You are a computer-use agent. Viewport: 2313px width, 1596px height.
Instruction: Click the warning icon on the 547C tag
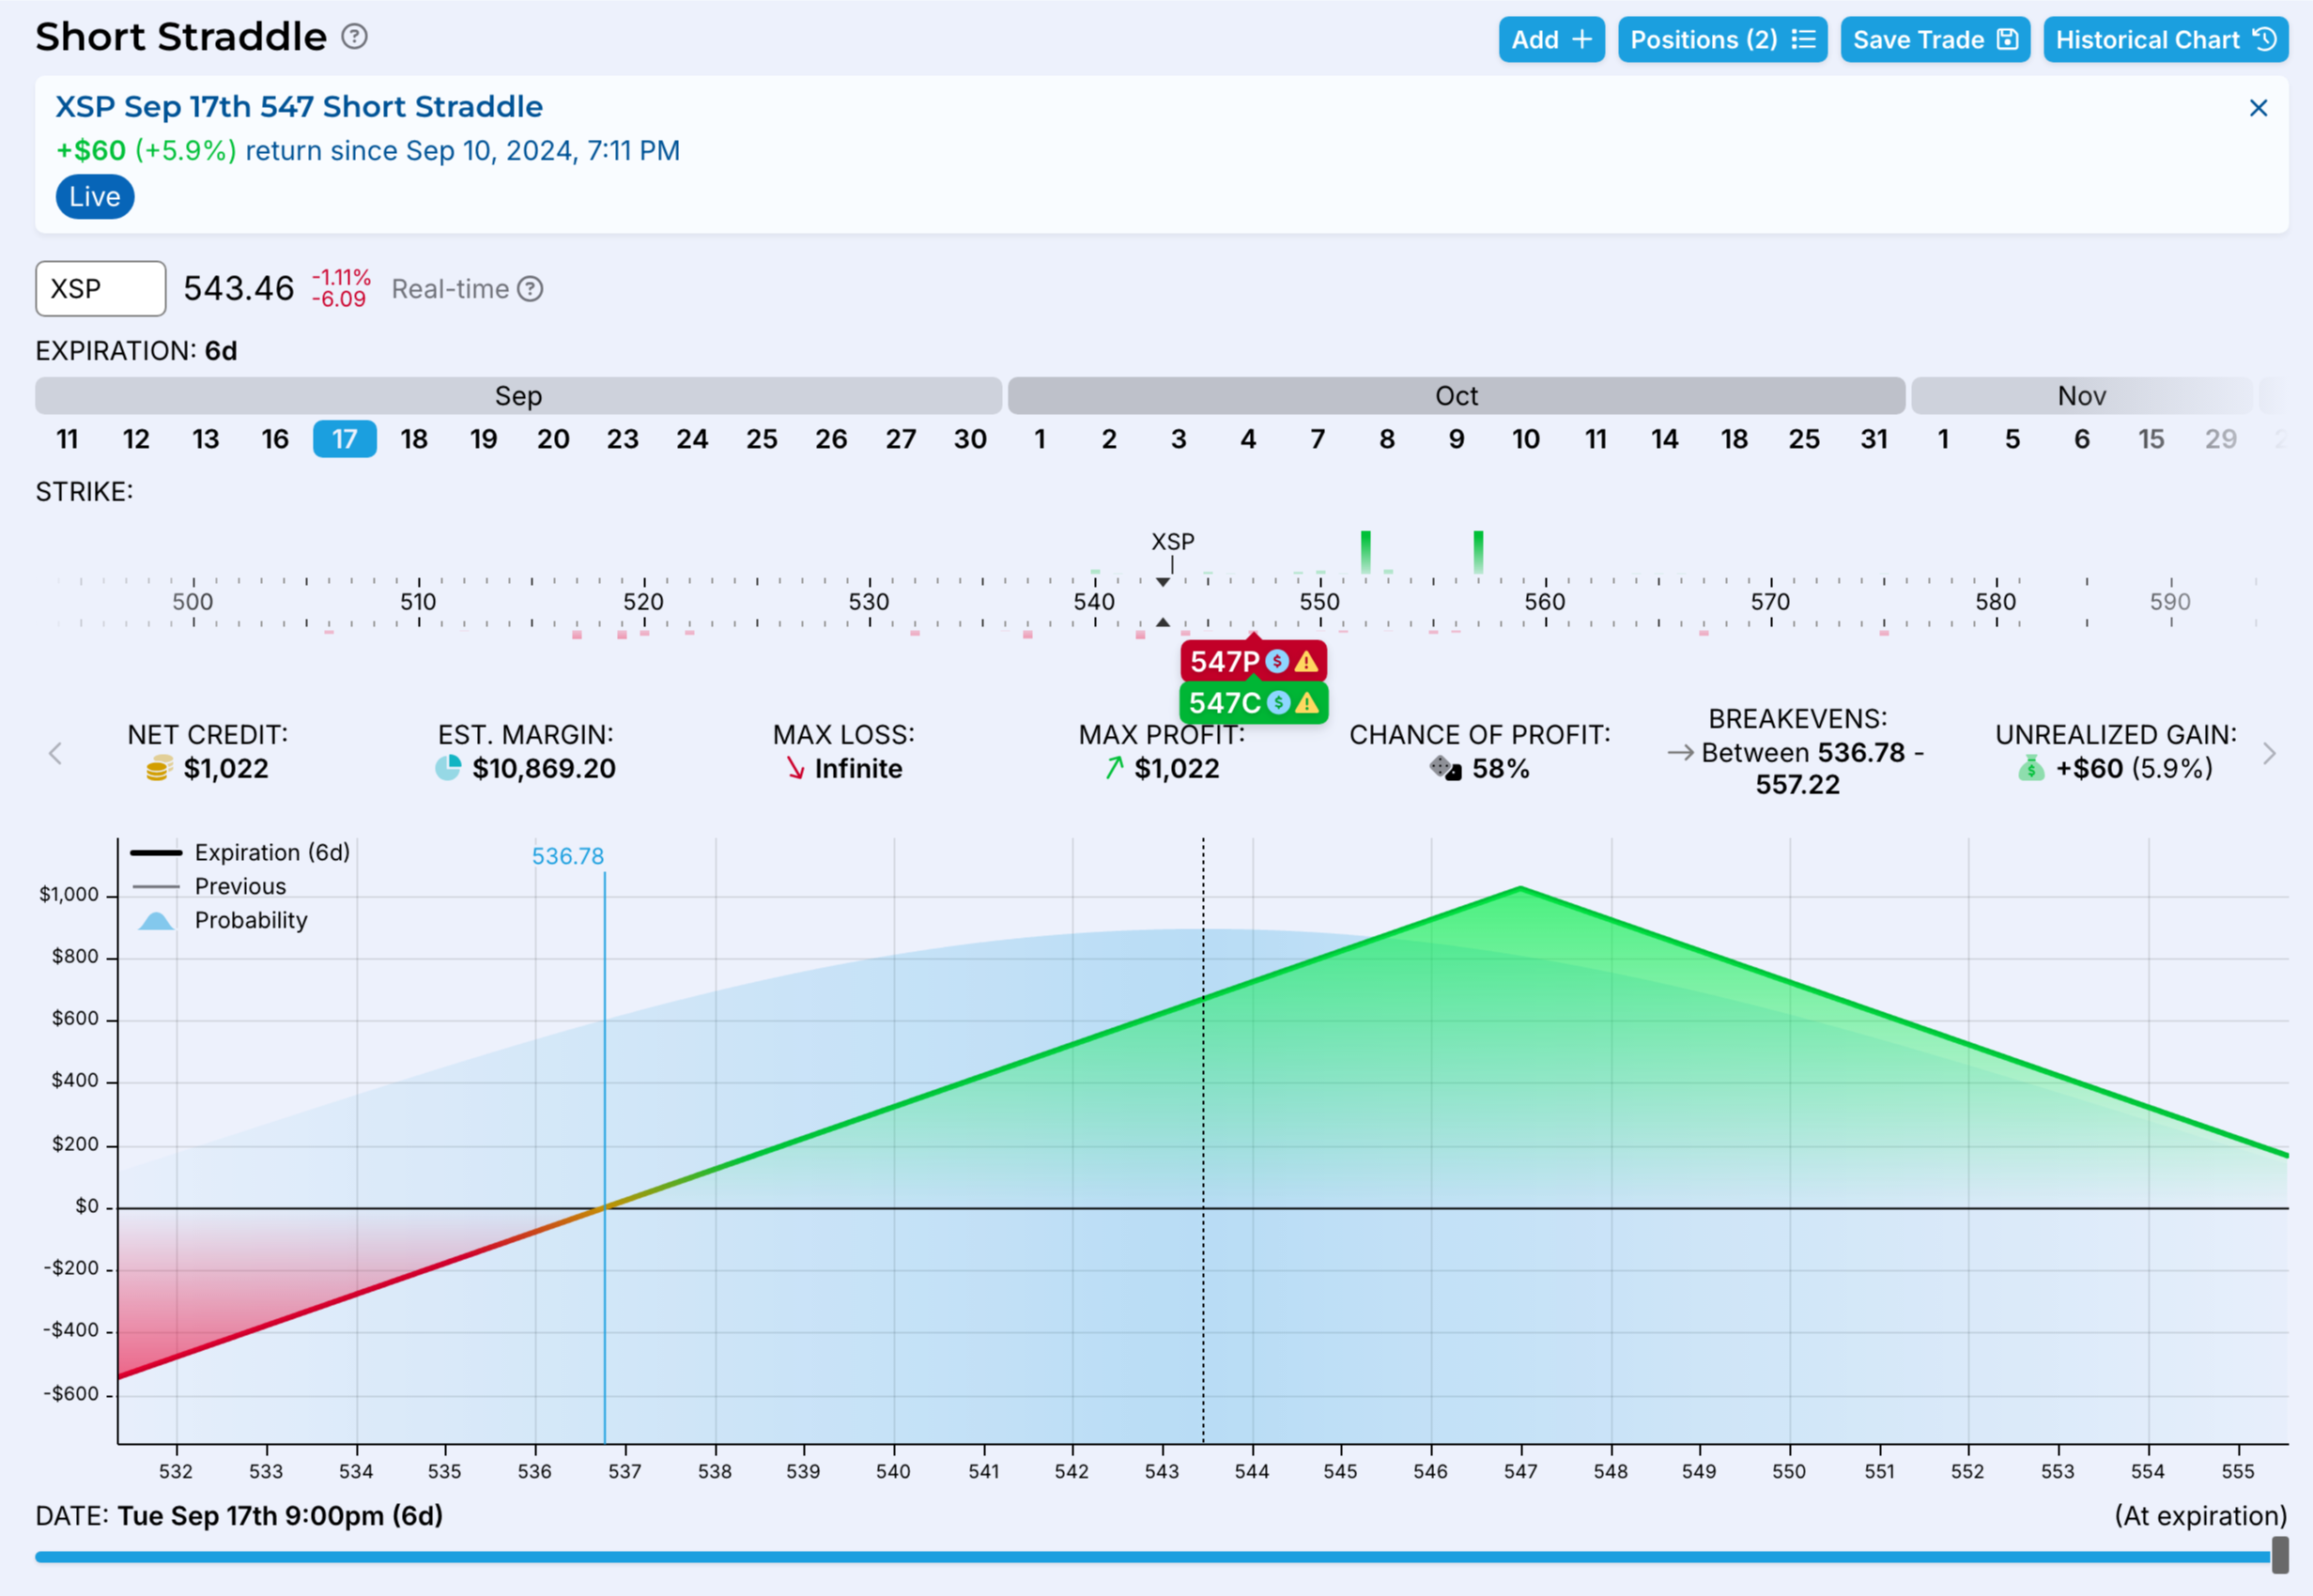[1306, 703]
